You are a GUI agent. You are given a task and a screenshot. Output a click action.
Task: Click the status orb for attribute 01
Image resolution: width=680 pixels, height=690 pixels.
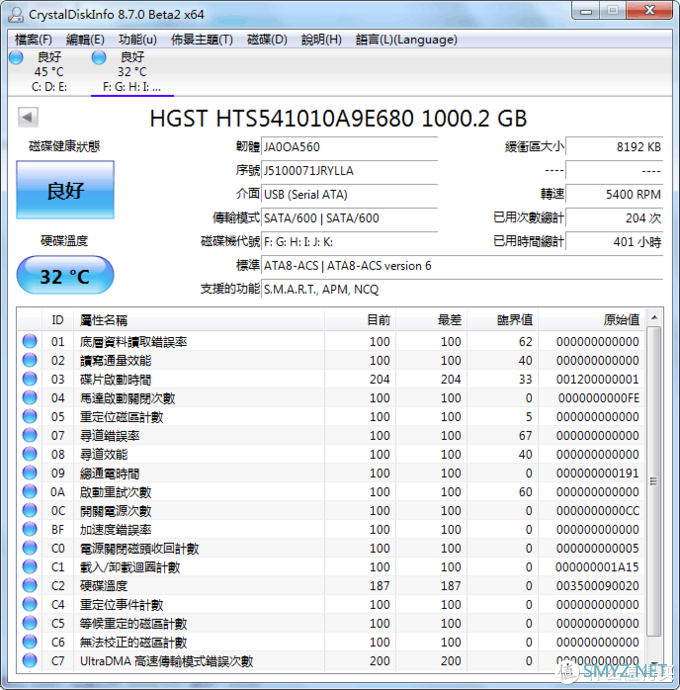[30, 341]
